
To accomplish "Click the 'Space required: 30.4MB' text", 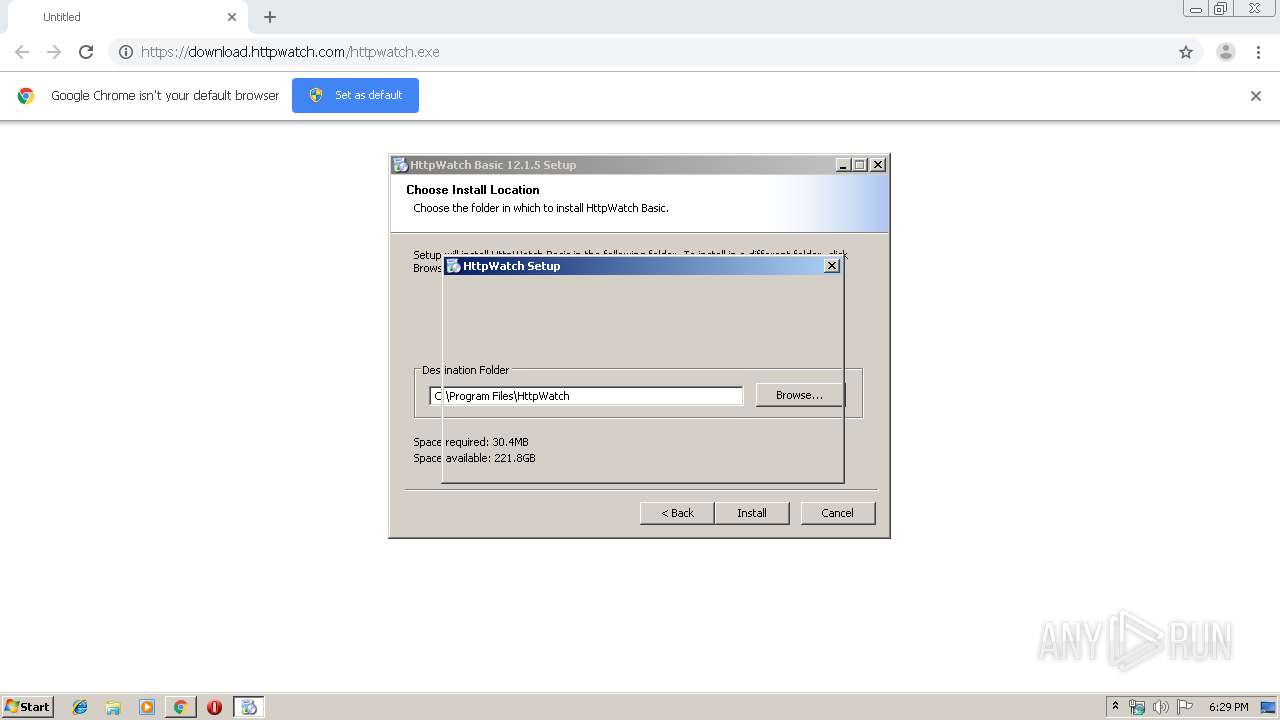I will point(471,442).
